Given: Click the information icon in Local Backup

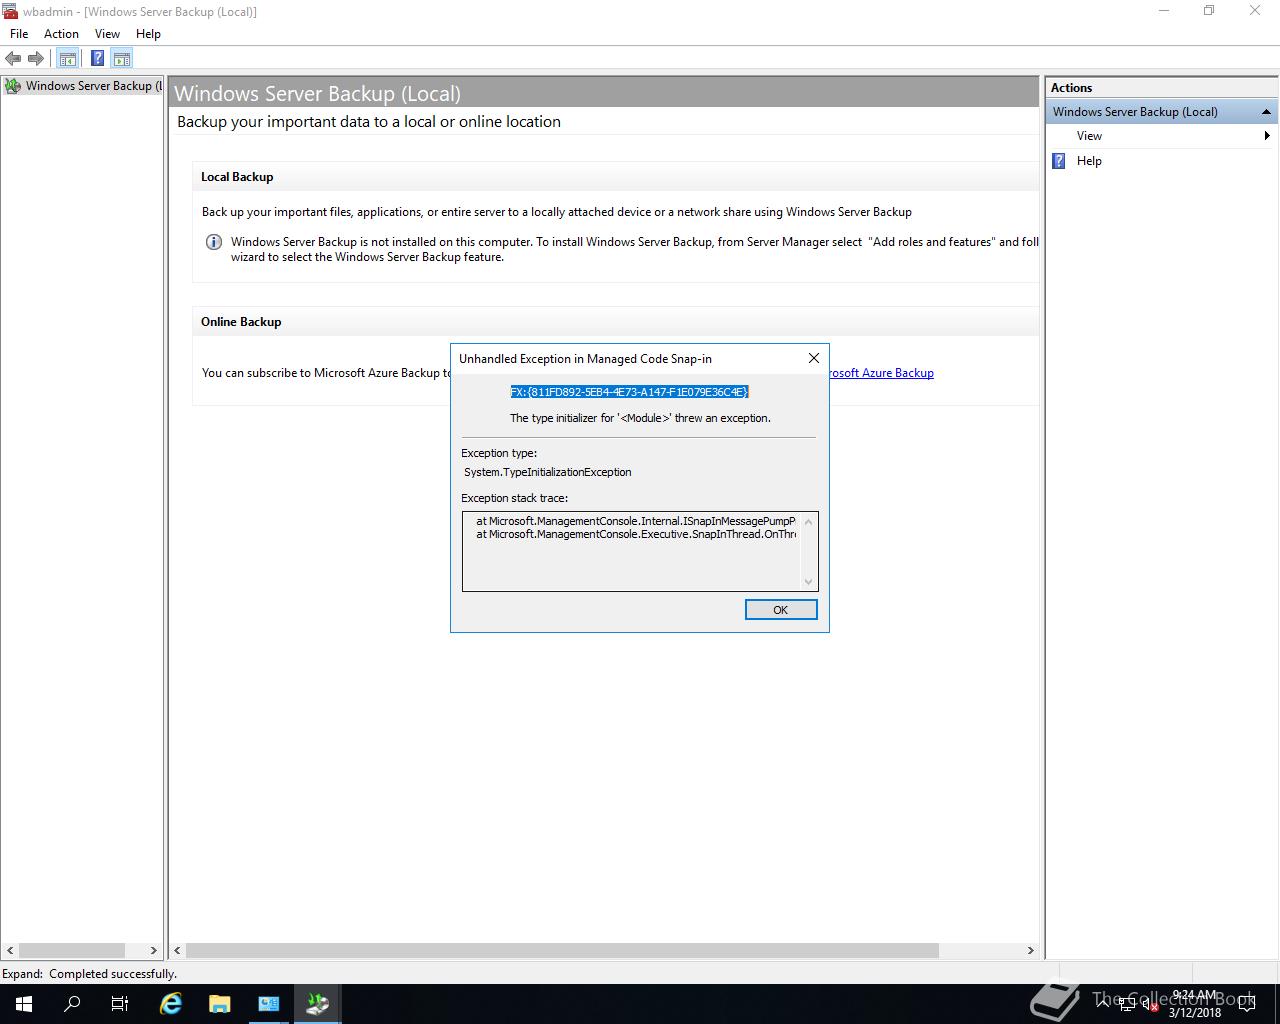Looking at the screenshot, I should (x=213, y=242).
